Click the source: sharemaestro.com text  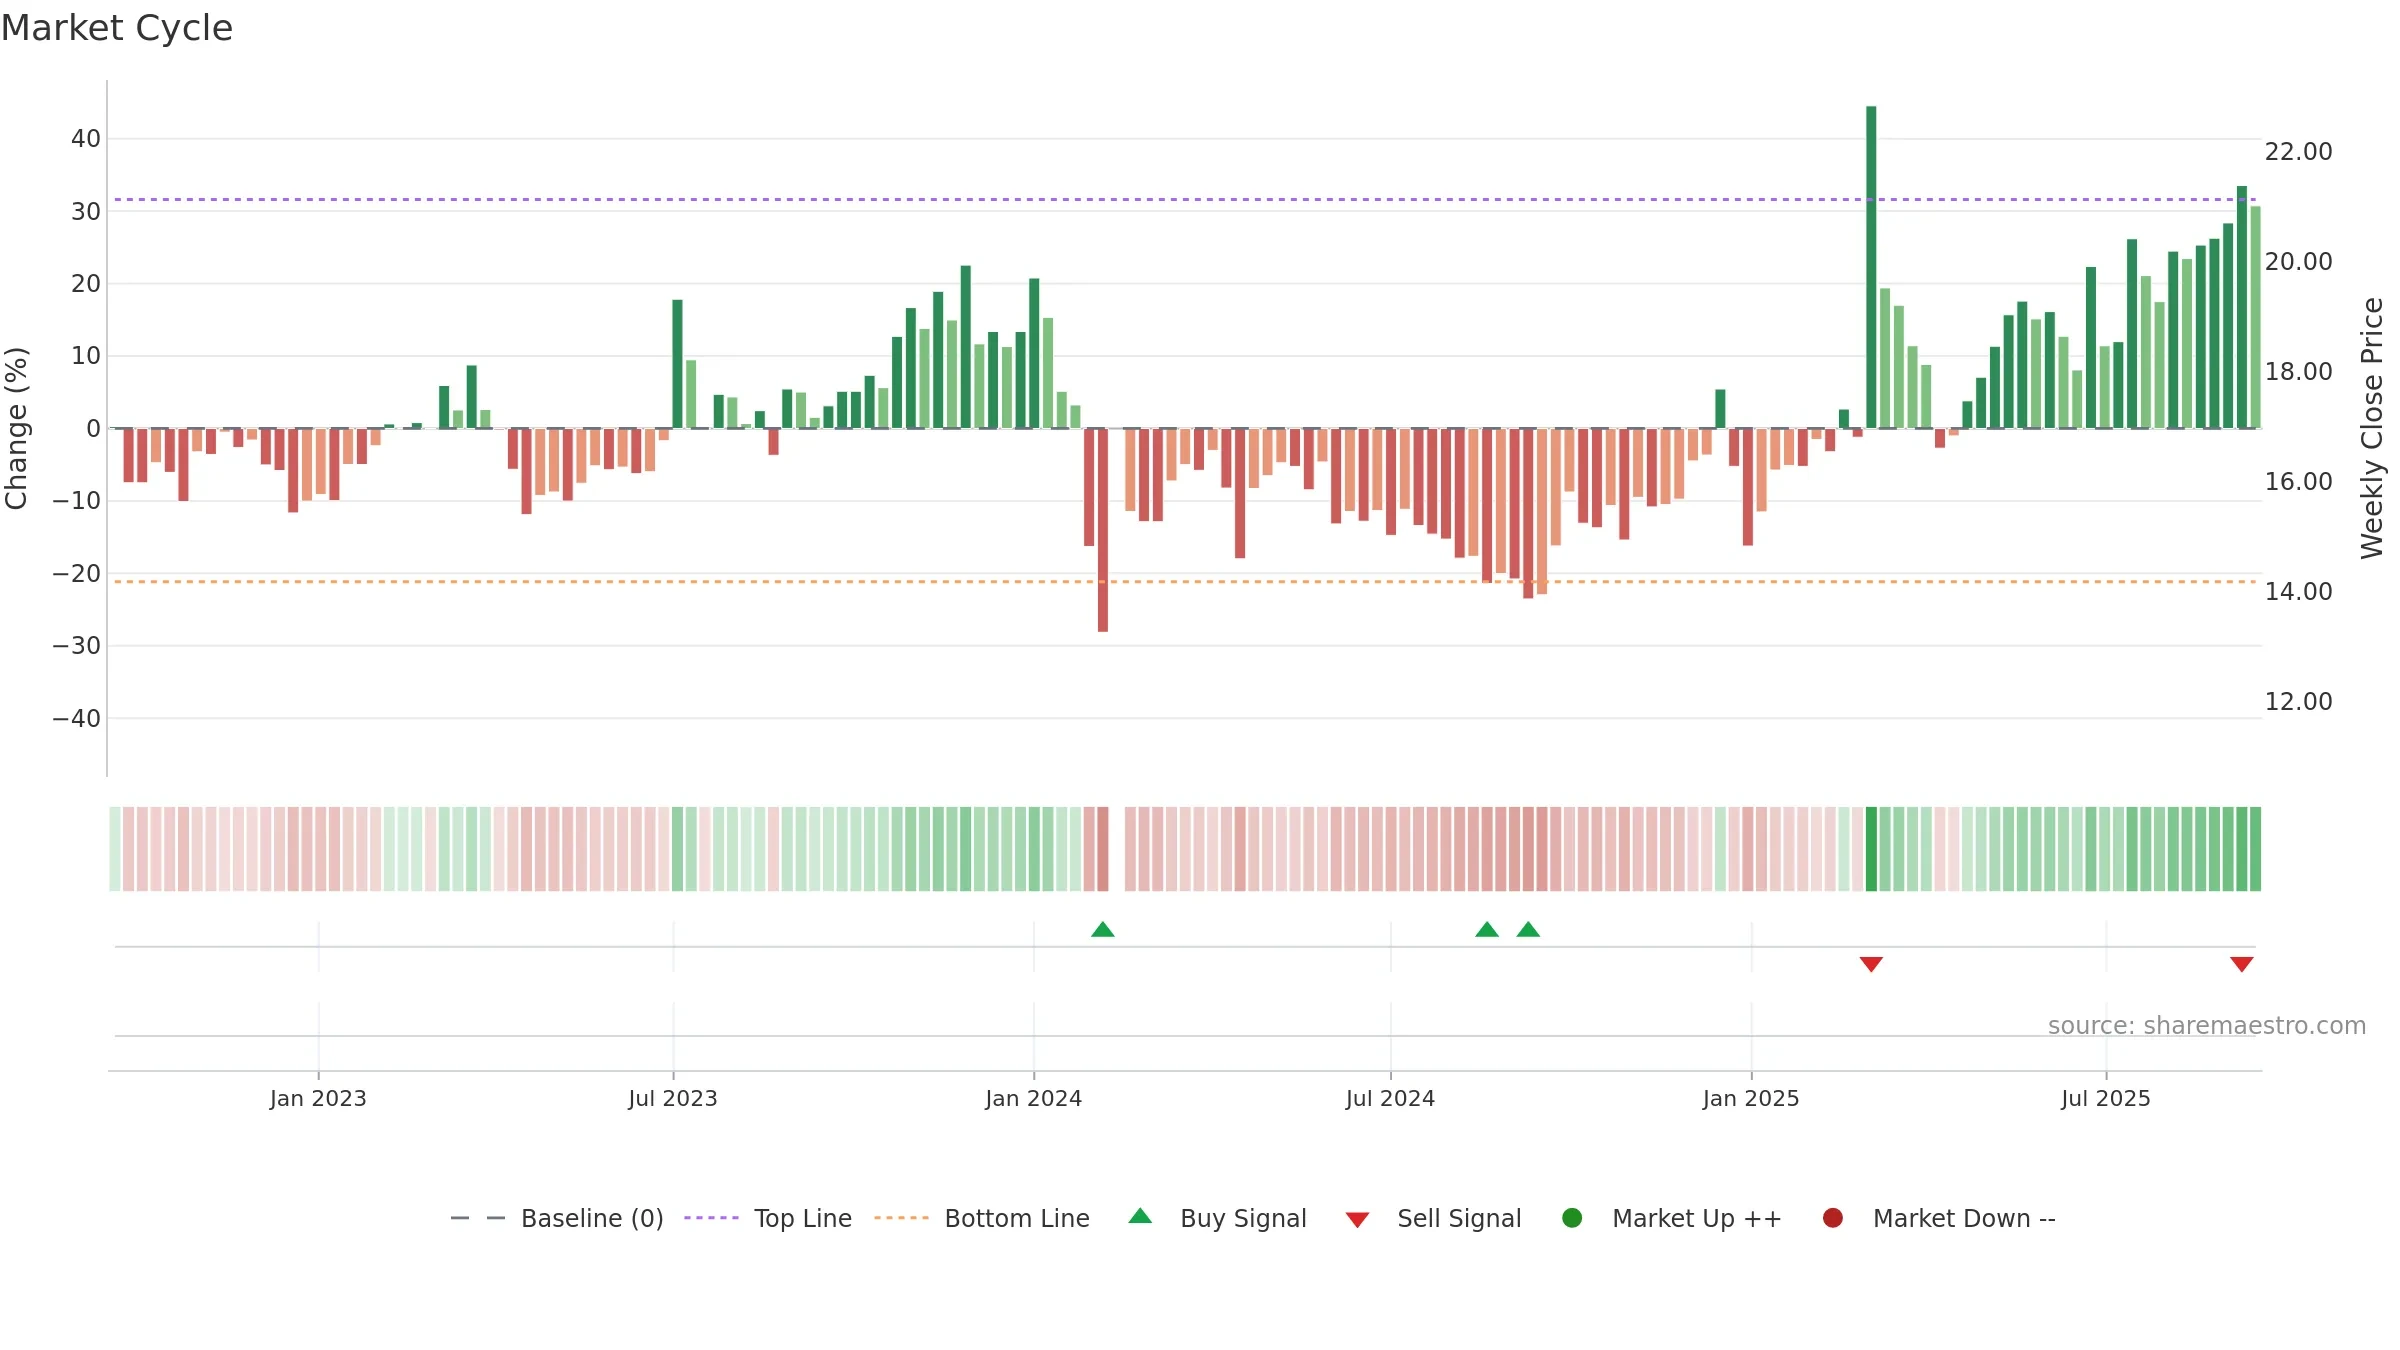[2207, 1026]
